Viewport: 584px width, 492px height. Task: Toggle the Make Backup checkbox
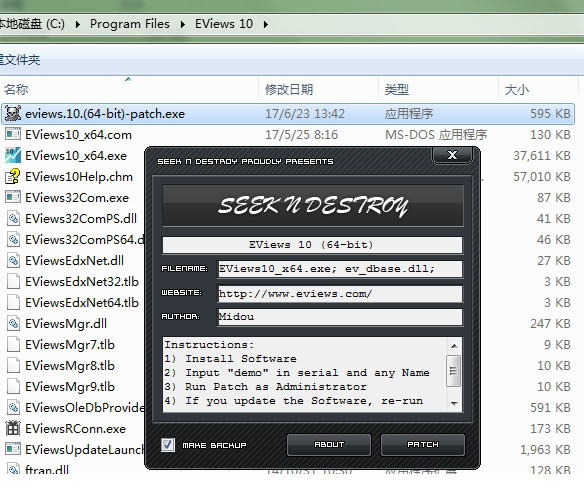(x=168, y=445)
